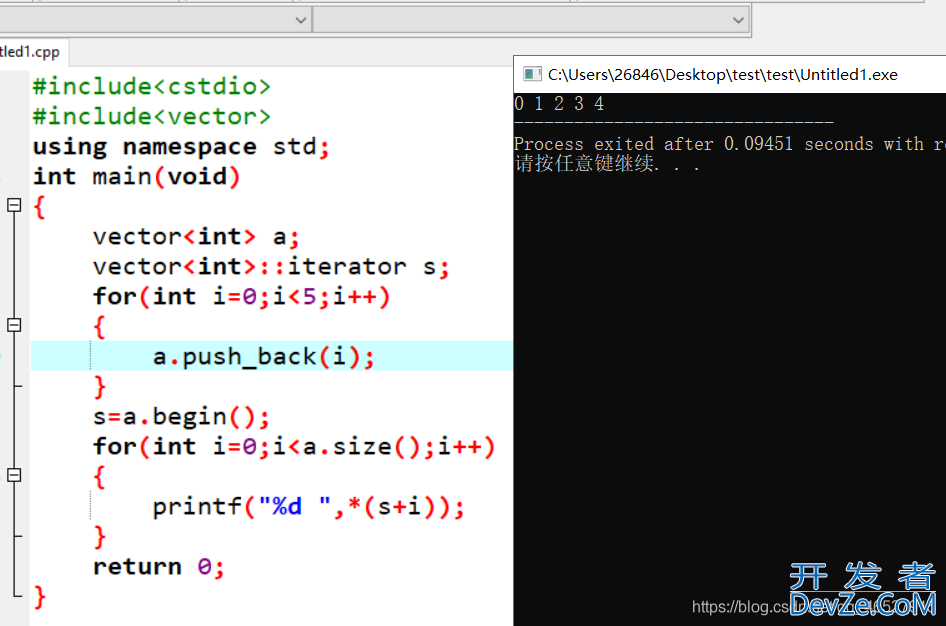Image resolution: width=946 pixels, height=626 pixels.
Task: Click the highlighted a.push_back(i); line
Action: [272, 356]
